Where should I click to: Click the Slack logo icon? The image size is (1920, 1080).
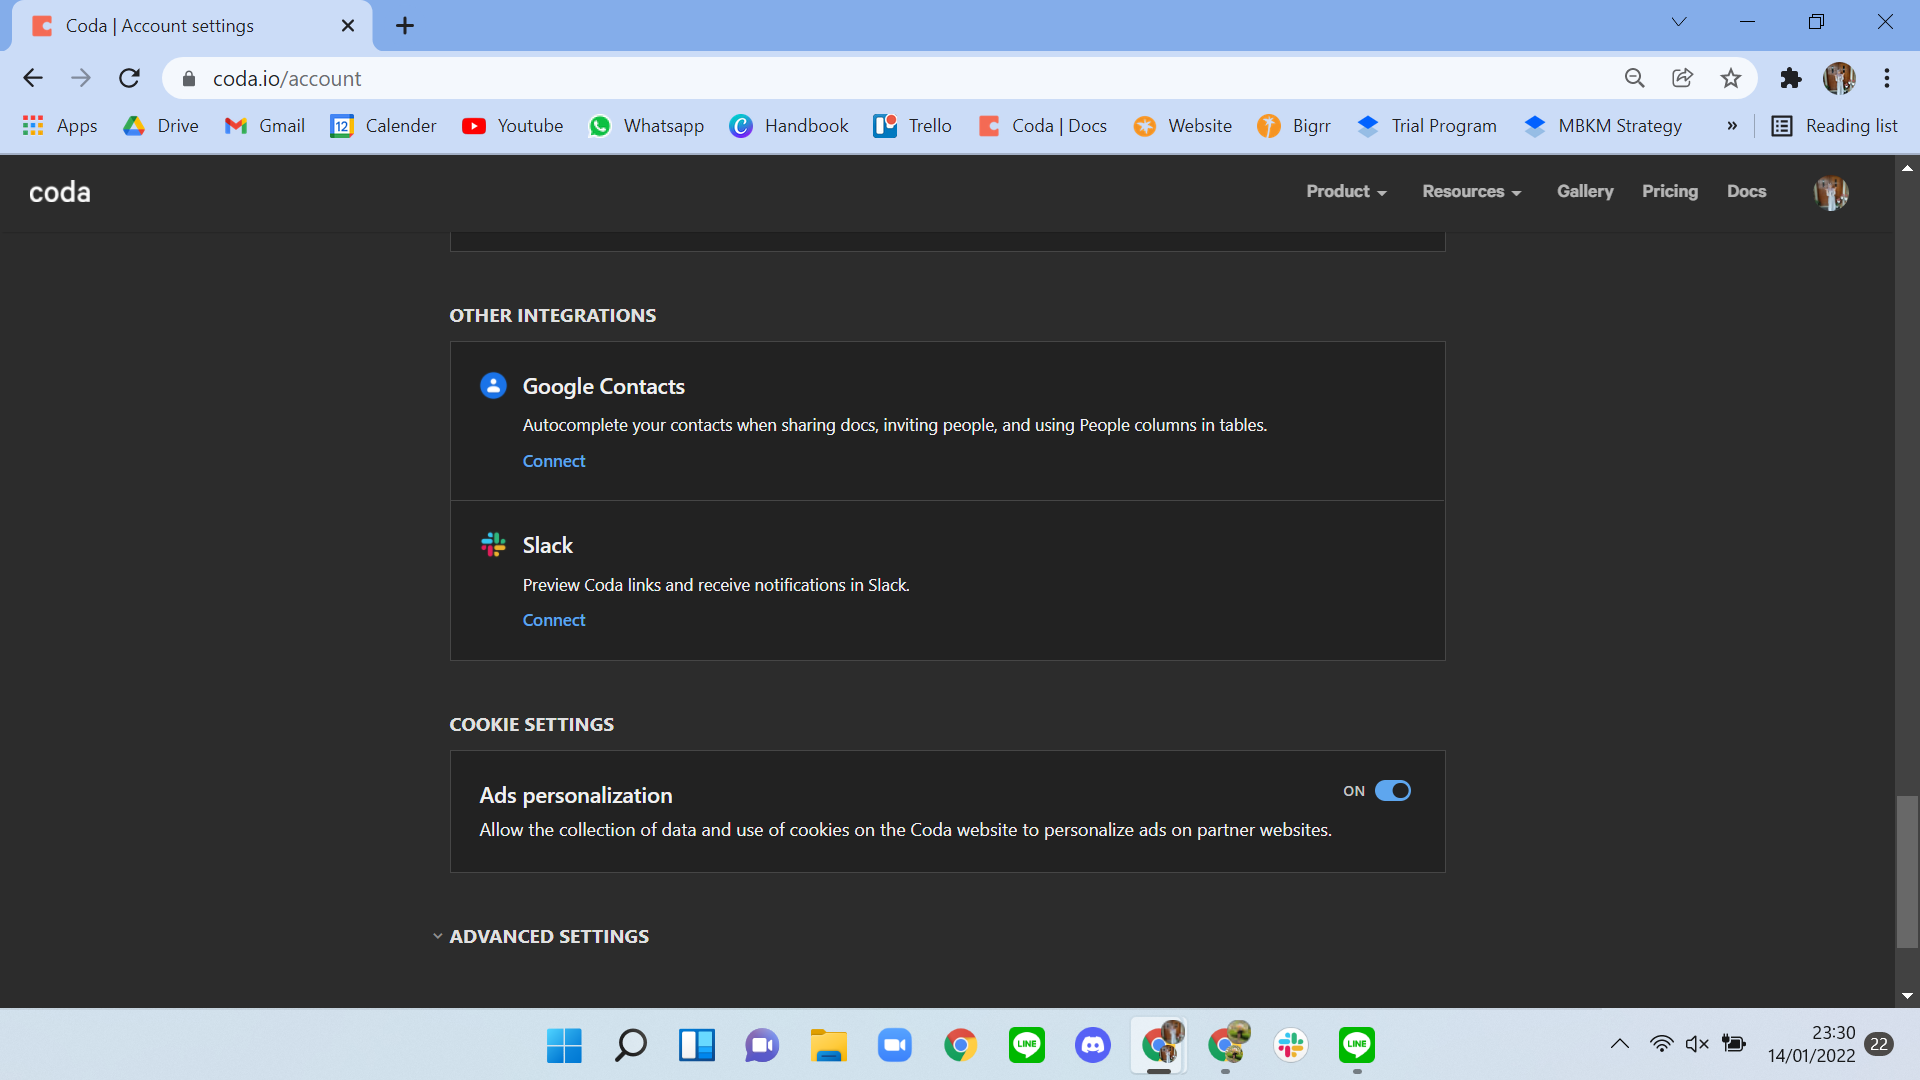click(x=493, y=545)
